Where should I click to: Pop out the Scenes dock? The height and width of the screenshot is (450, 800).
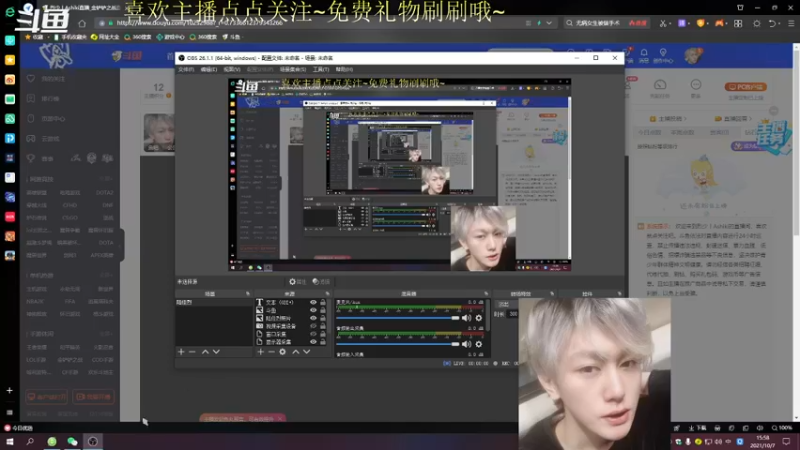tap(248, 294)
